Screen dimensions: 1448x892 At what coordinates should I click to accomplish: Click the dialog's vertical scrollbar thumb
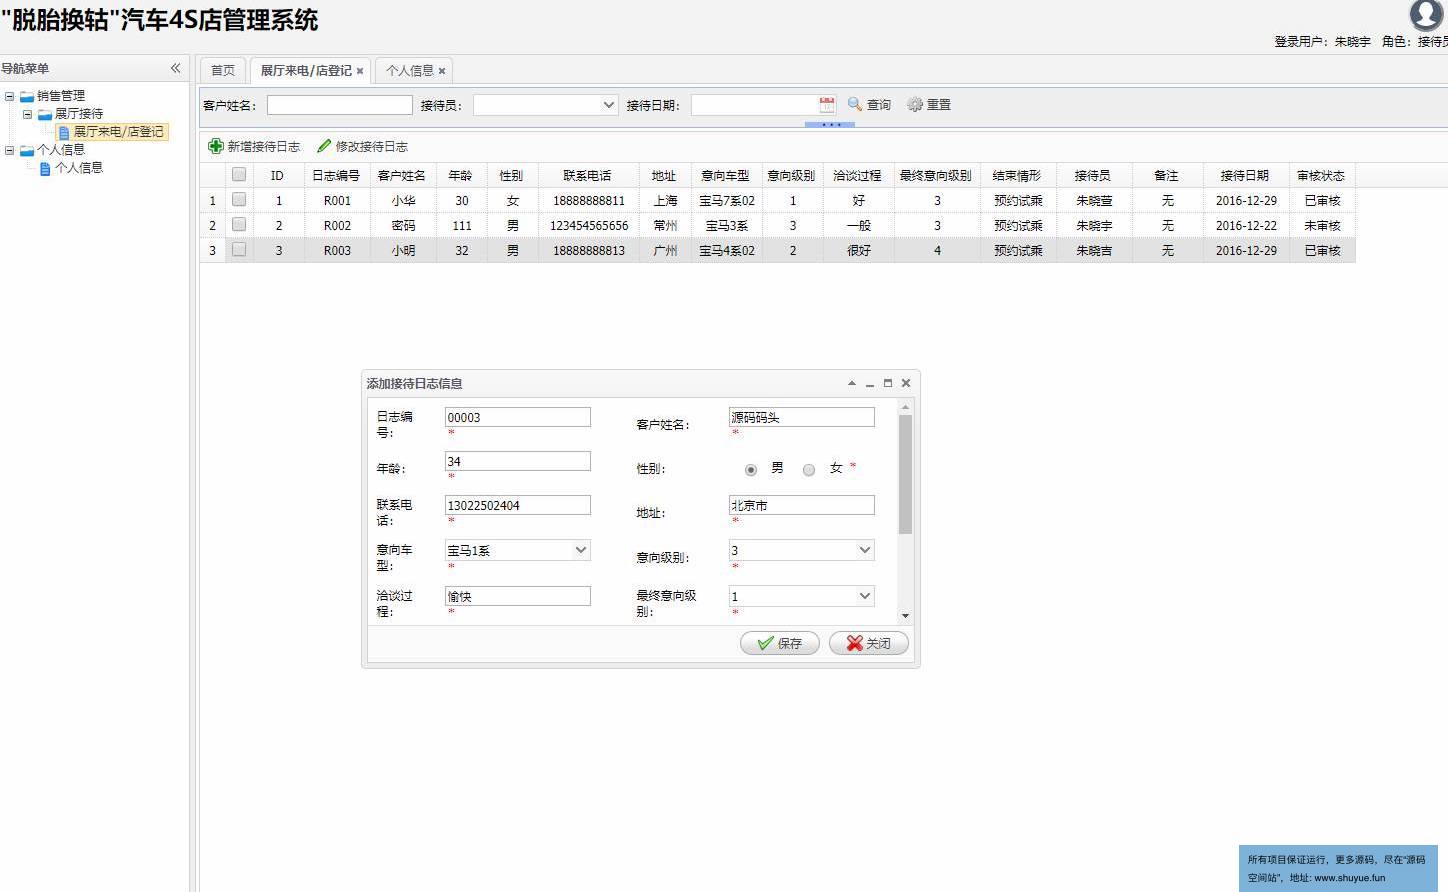coord(905,475)
